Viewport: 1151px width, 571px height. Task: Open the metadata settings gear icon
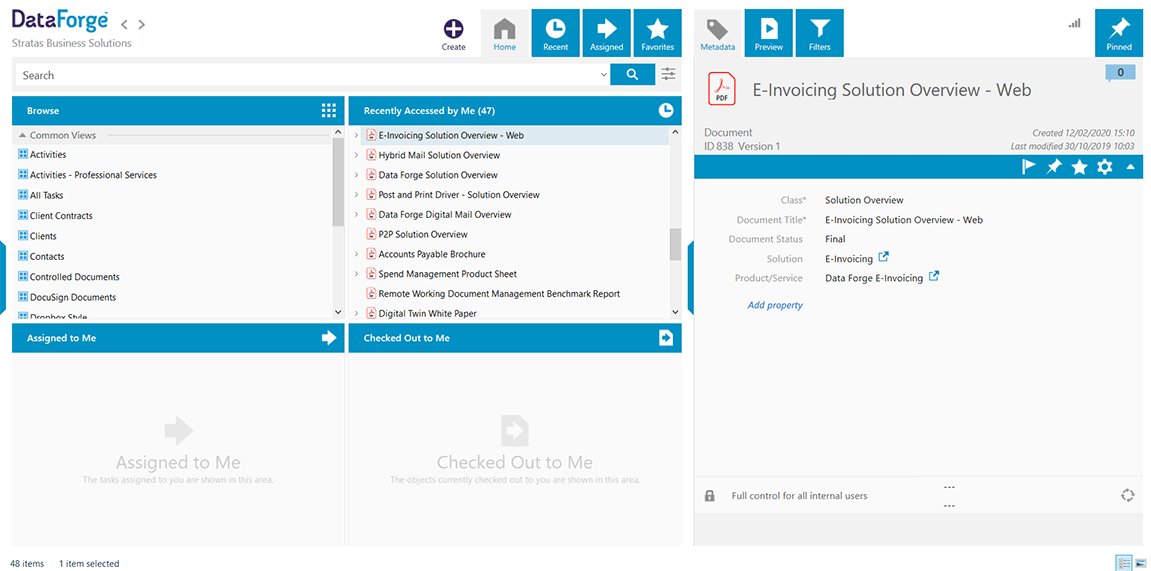tap(1105, 167)
